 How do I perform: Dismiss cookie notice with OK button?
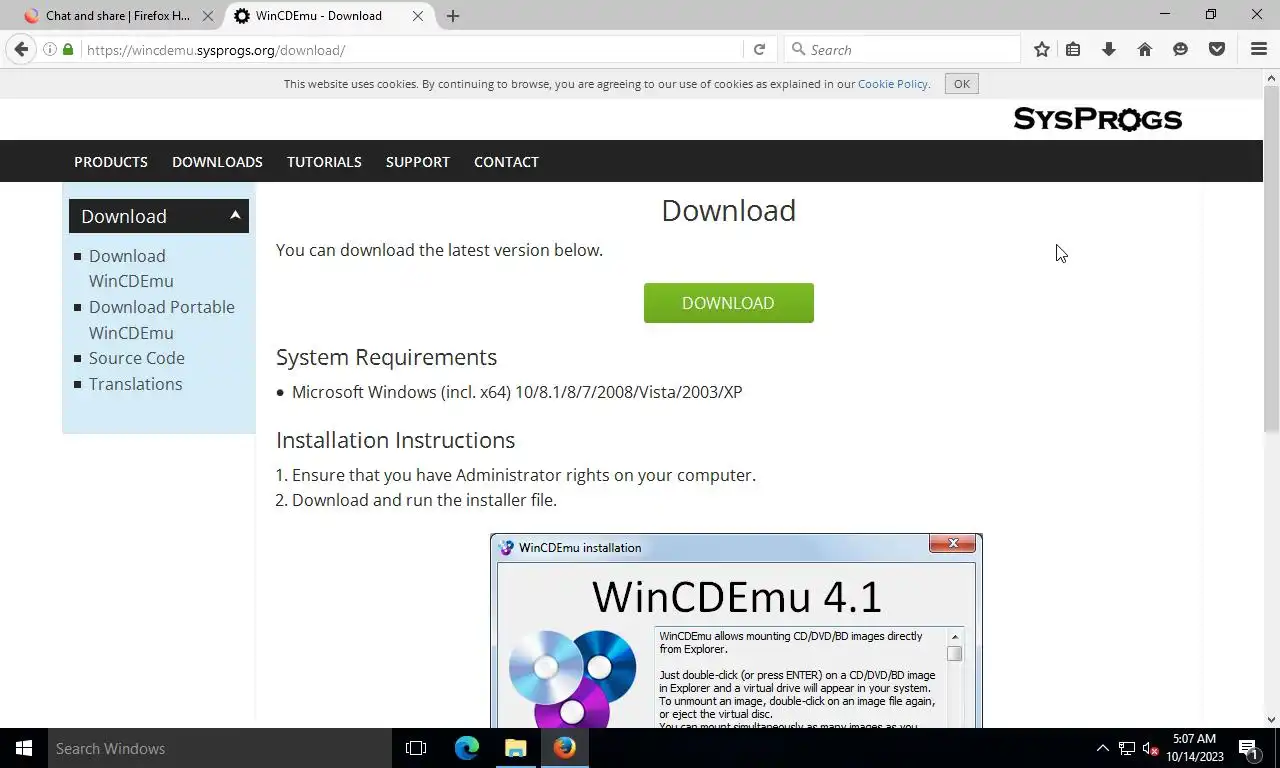[x=962, y=84]
